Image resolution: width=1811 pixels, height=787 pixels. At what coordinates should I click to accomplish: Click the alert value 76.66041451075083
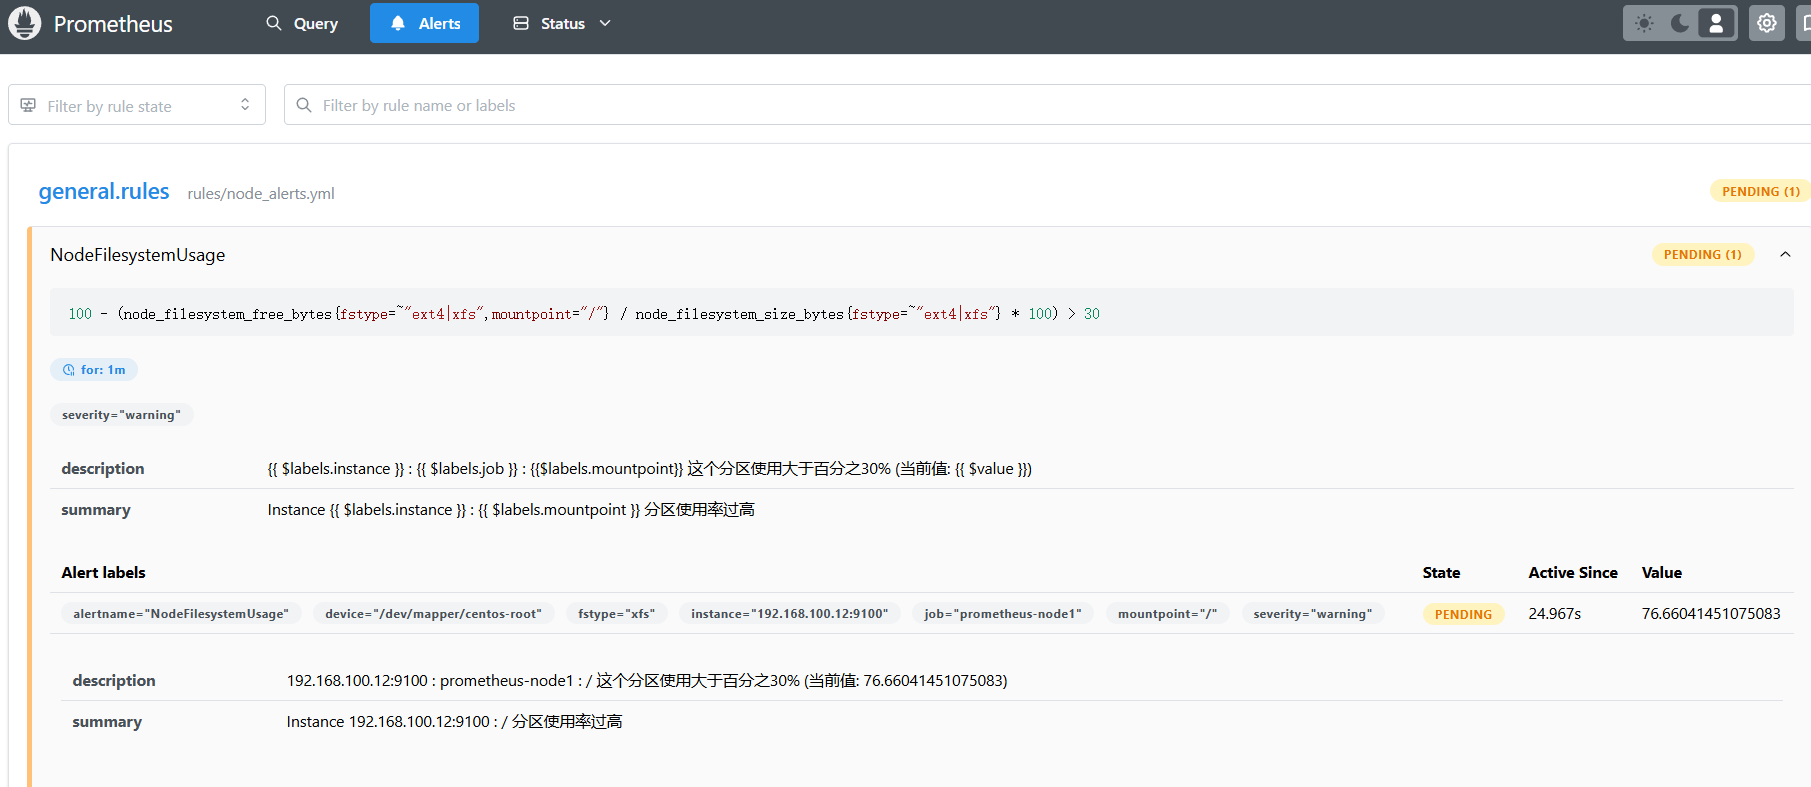(1711, 614)
